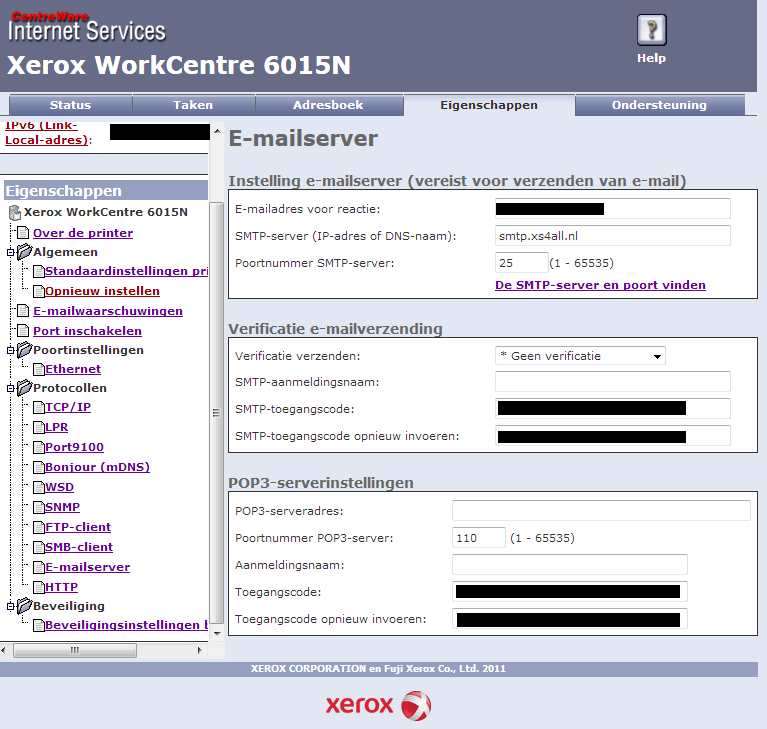Click the POP3-serveradres field
This screenshot has height=729, width=767.
601,510
